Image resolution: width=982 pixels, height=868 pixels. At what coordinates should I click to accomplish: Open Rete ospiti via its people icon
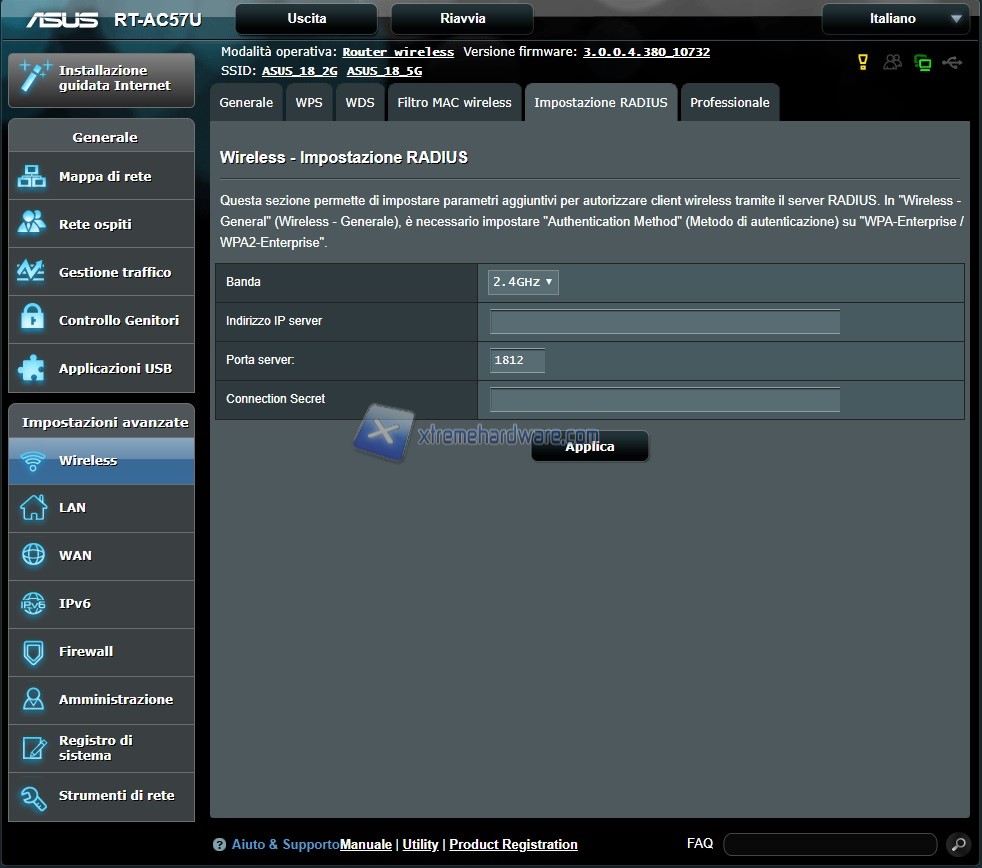point(32,224)
